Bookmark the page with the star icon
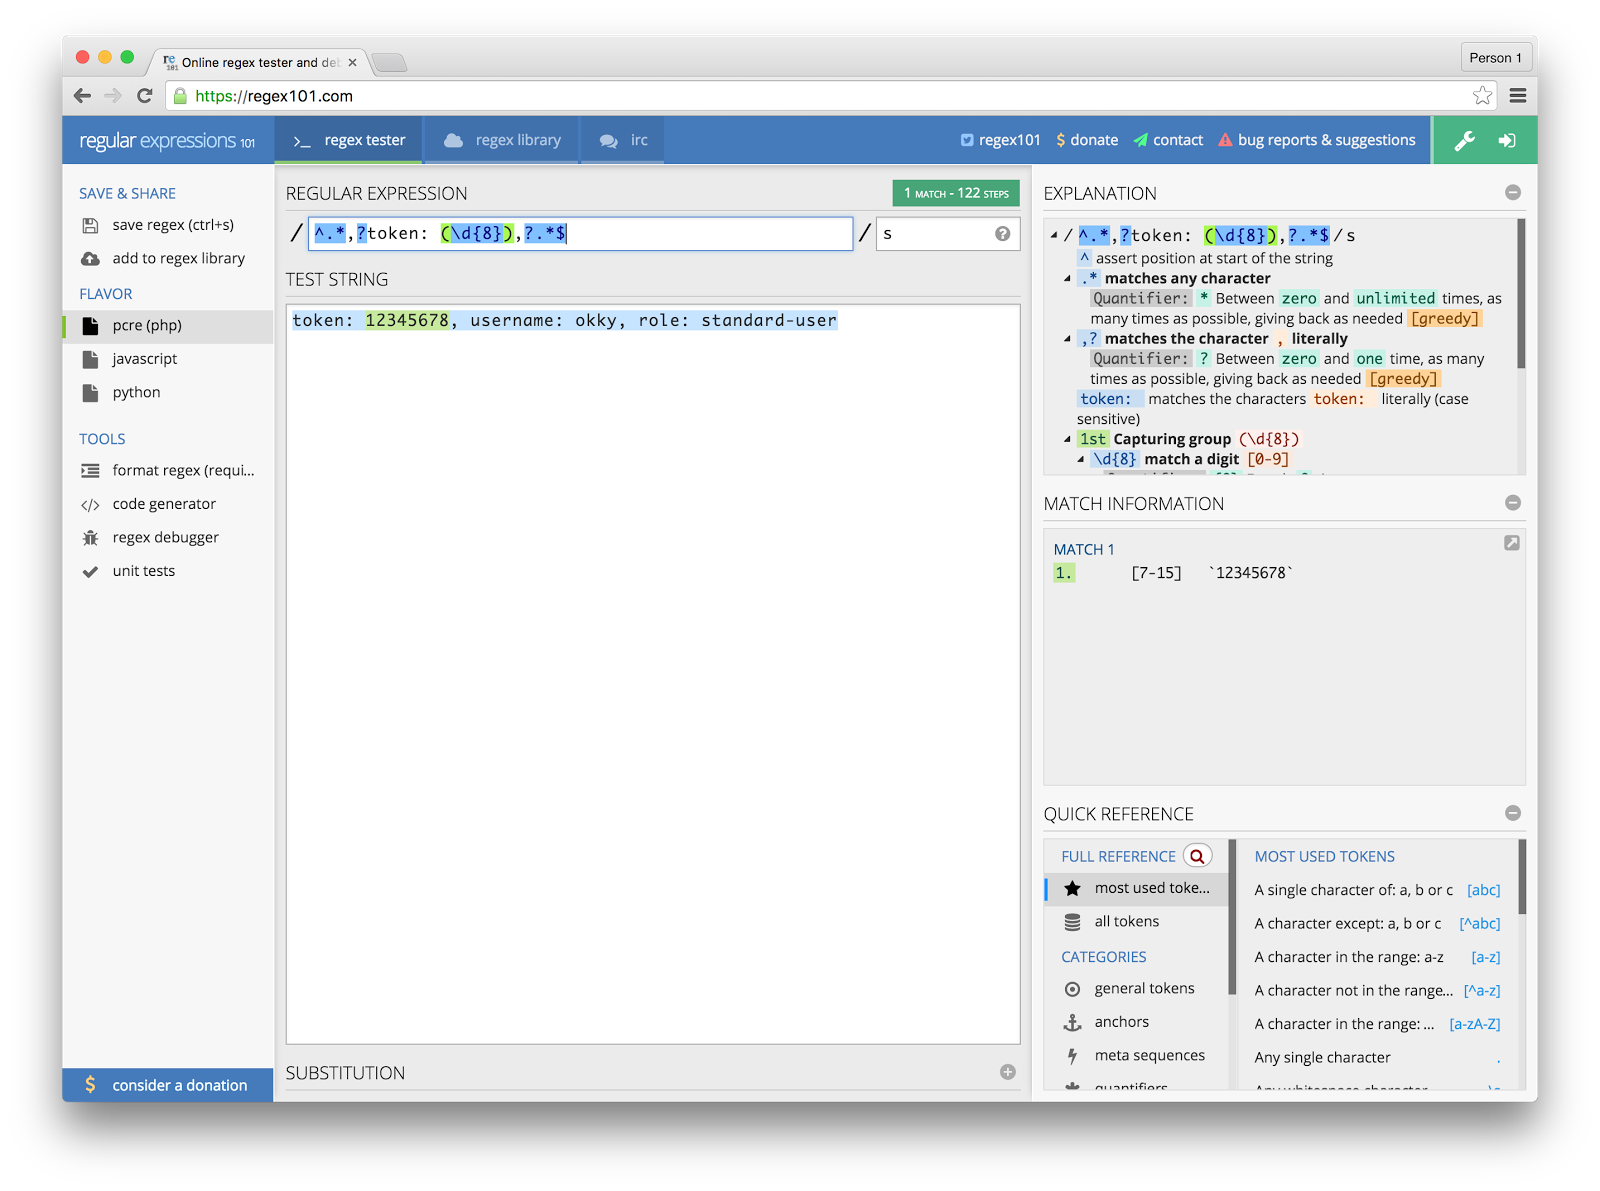Image resolution: width=1600 pixels, height=1191 pixels. point(1482,96)
